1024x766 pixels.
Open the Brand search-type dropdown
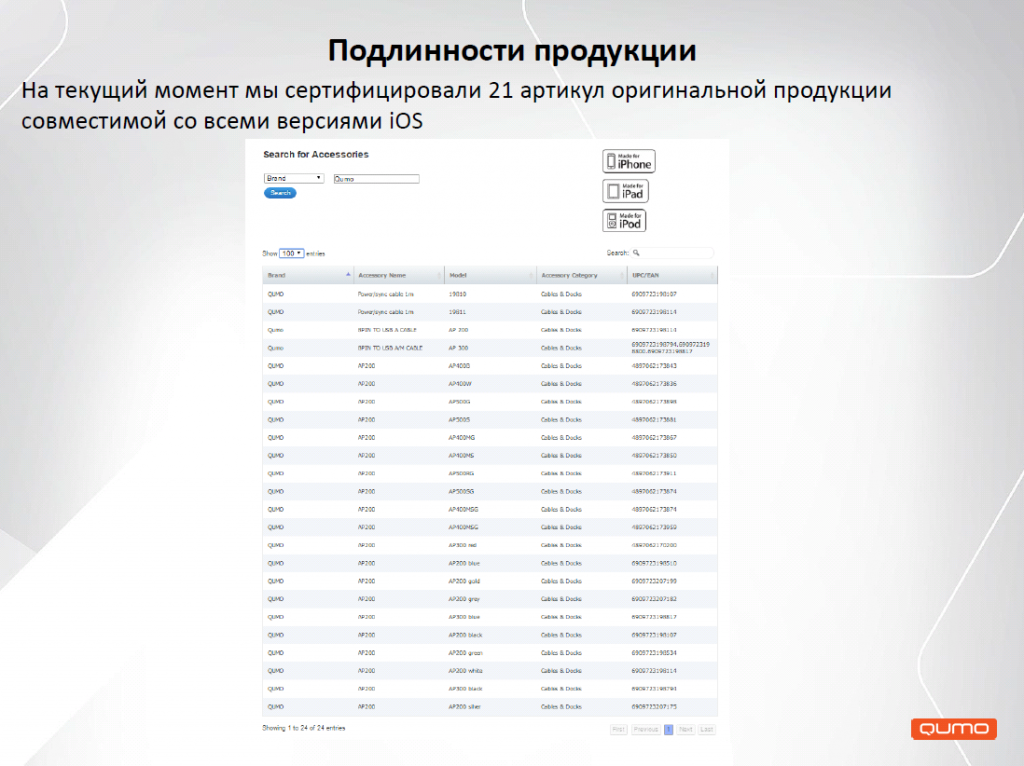tap(294, 178)
